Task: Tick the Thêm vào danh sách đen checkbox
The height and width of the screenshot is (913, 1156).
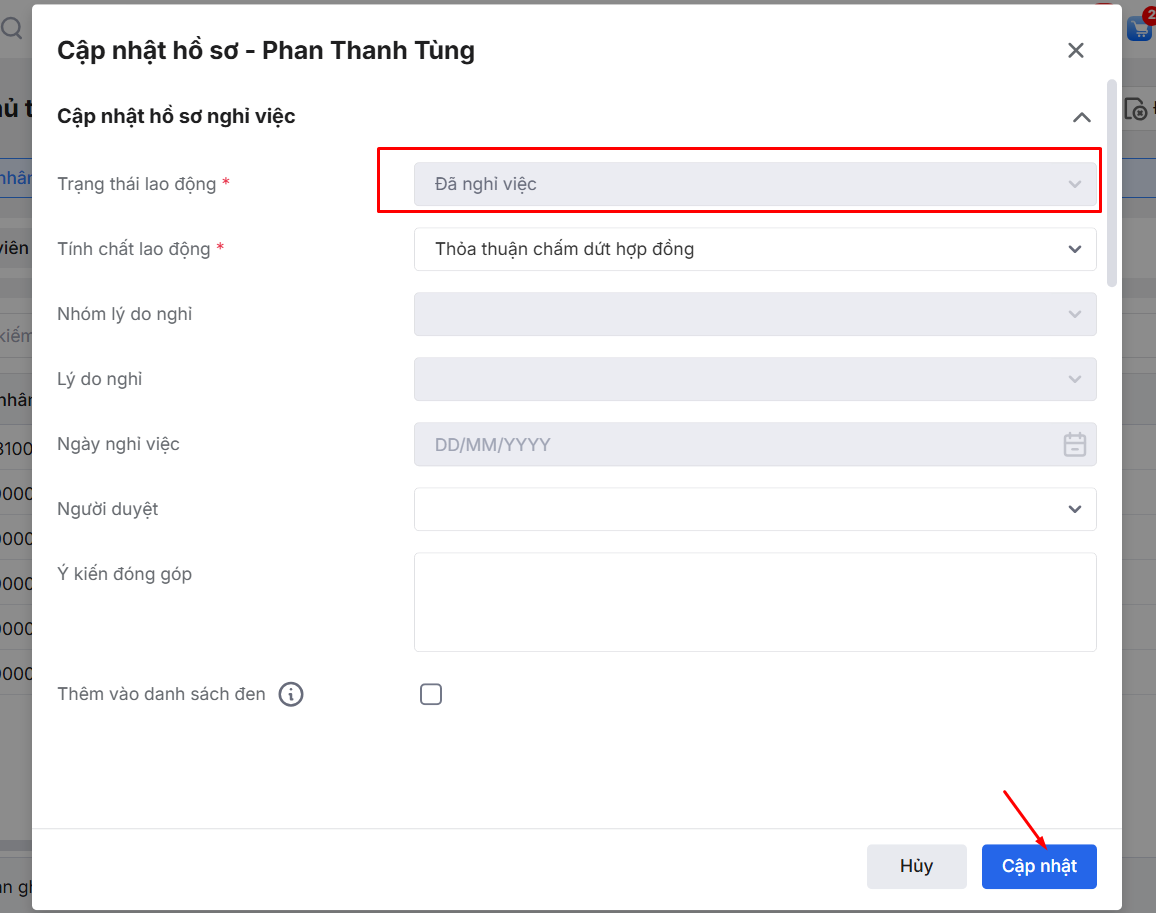Action: click(431, 694)
